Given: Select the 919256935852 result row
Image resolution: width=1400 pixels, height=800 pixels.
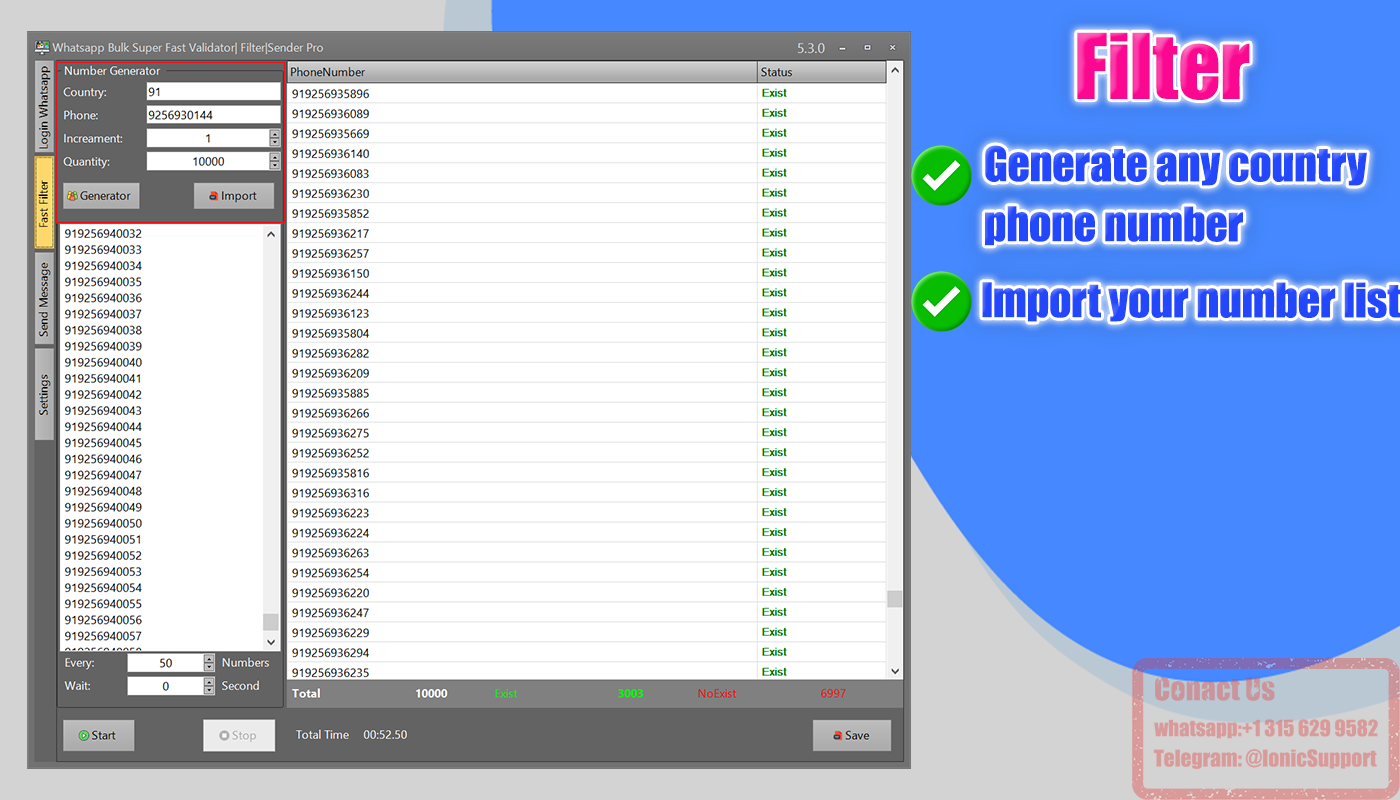Looking at the screenshot, I should coord(586,213).
